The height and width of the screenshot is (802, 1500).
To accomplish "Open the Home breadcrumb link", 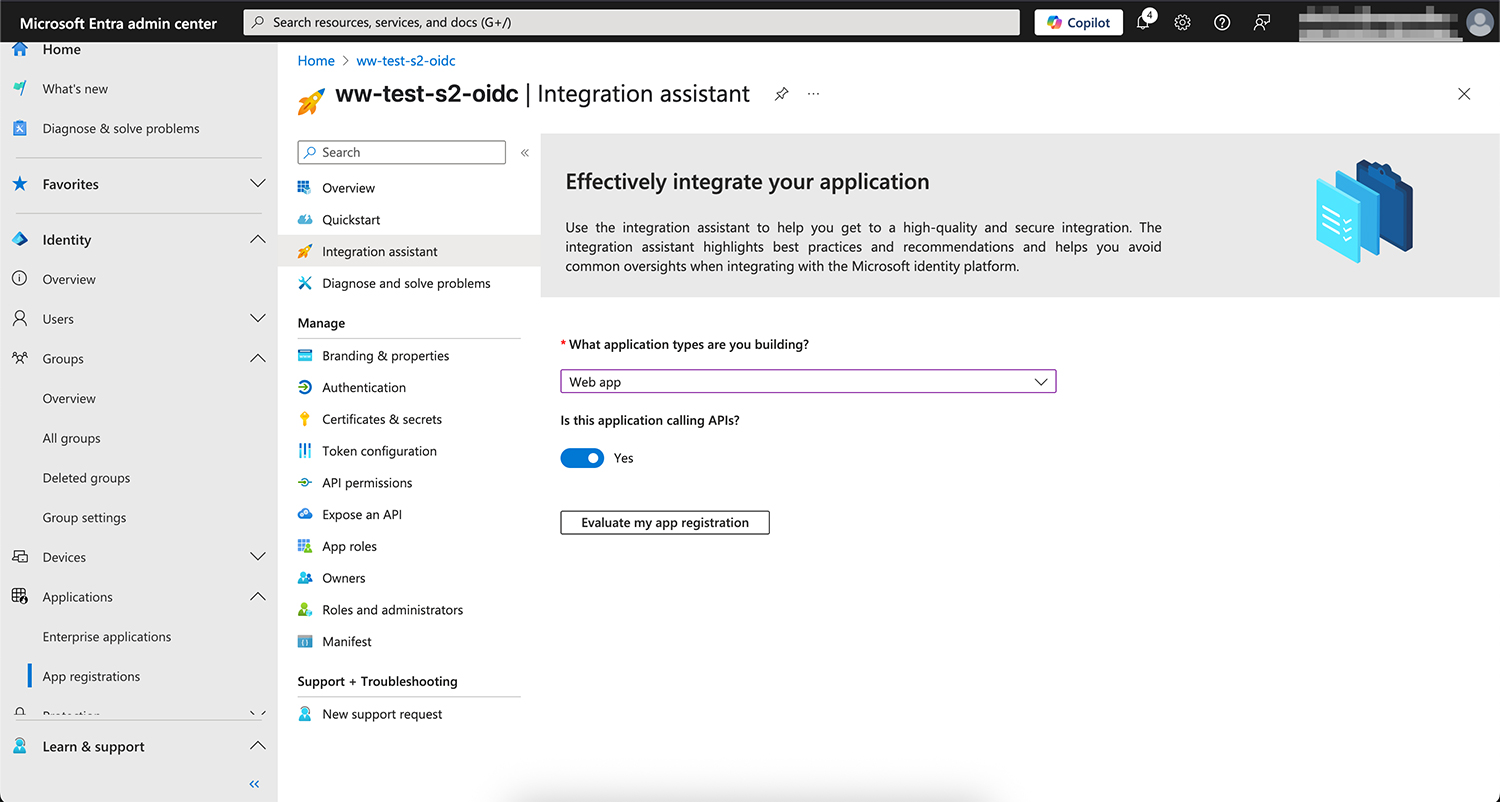I will tap(316, 60).
